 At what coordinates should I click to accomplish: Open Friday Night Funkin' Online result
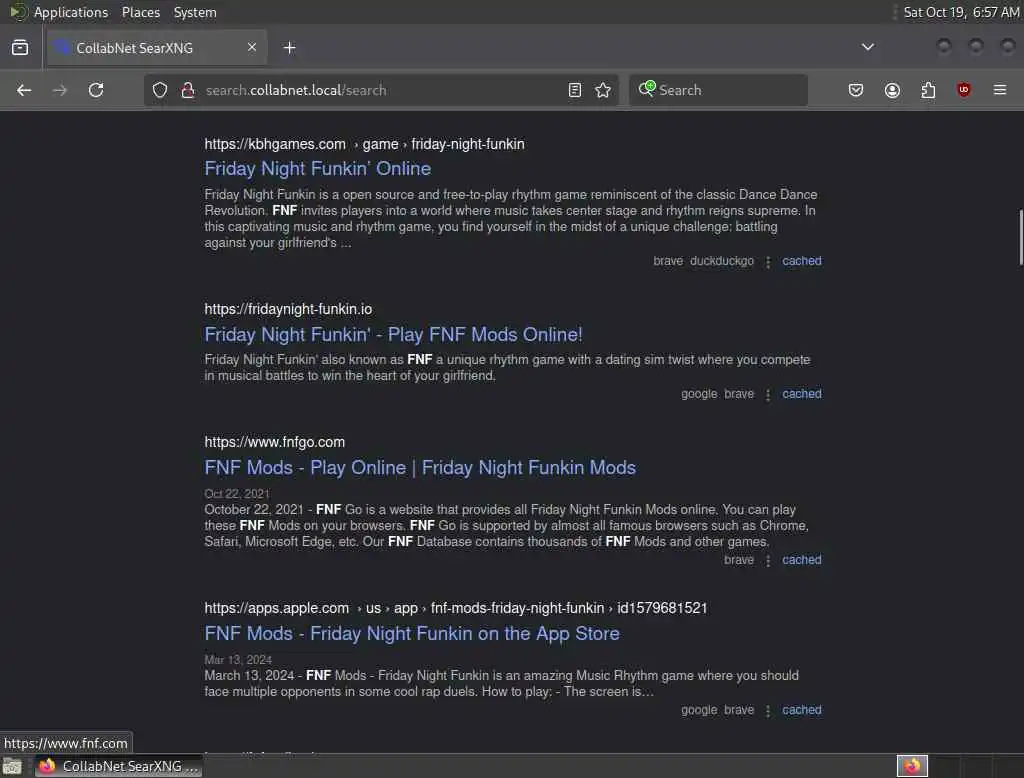[x=317, y=169]
